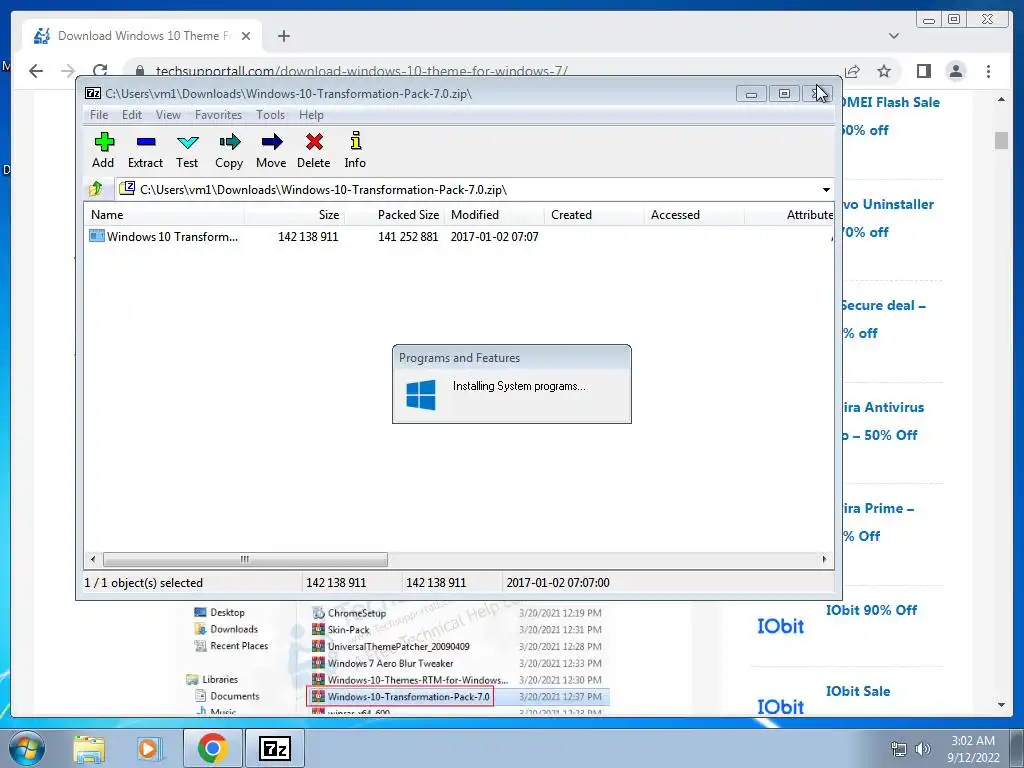
Task: Sort by the Packed Size column
Action: coord(394,215)
